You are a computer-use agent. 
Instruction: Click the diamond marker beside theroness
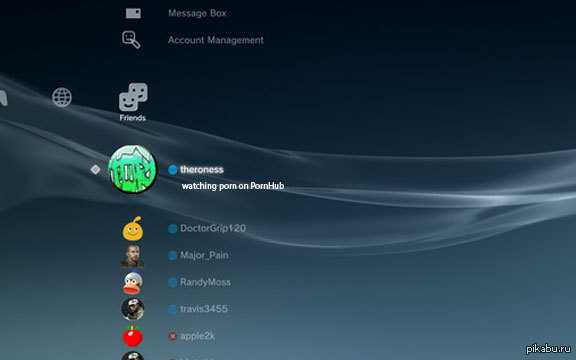tap(96, 169)
